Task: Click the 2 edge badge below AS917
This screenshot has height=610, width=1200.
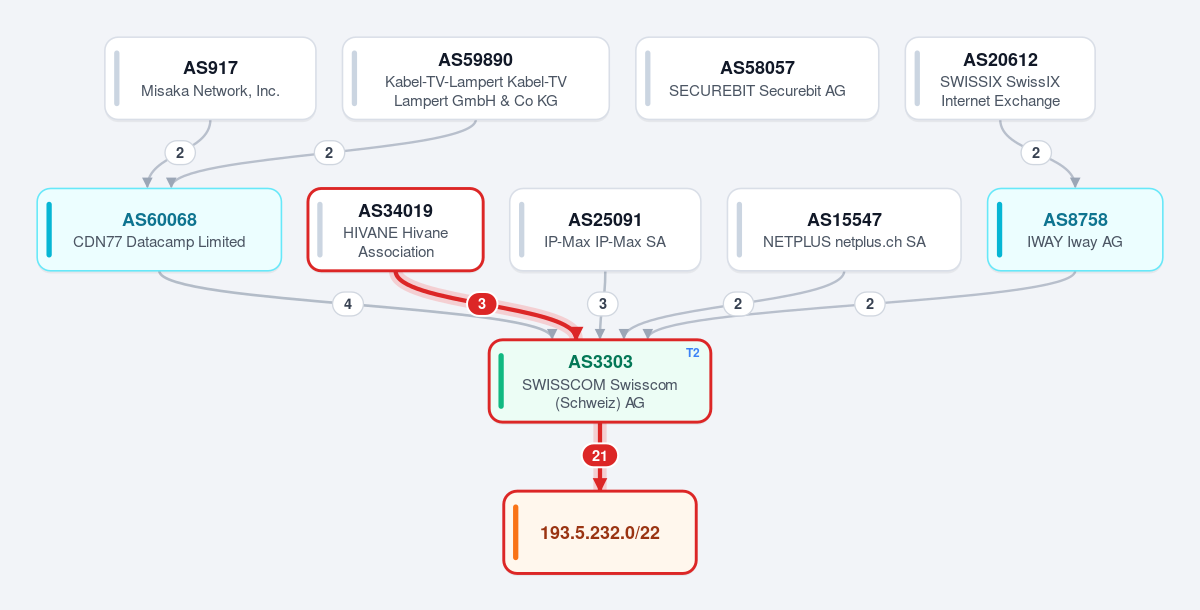Action: [180, 153]
